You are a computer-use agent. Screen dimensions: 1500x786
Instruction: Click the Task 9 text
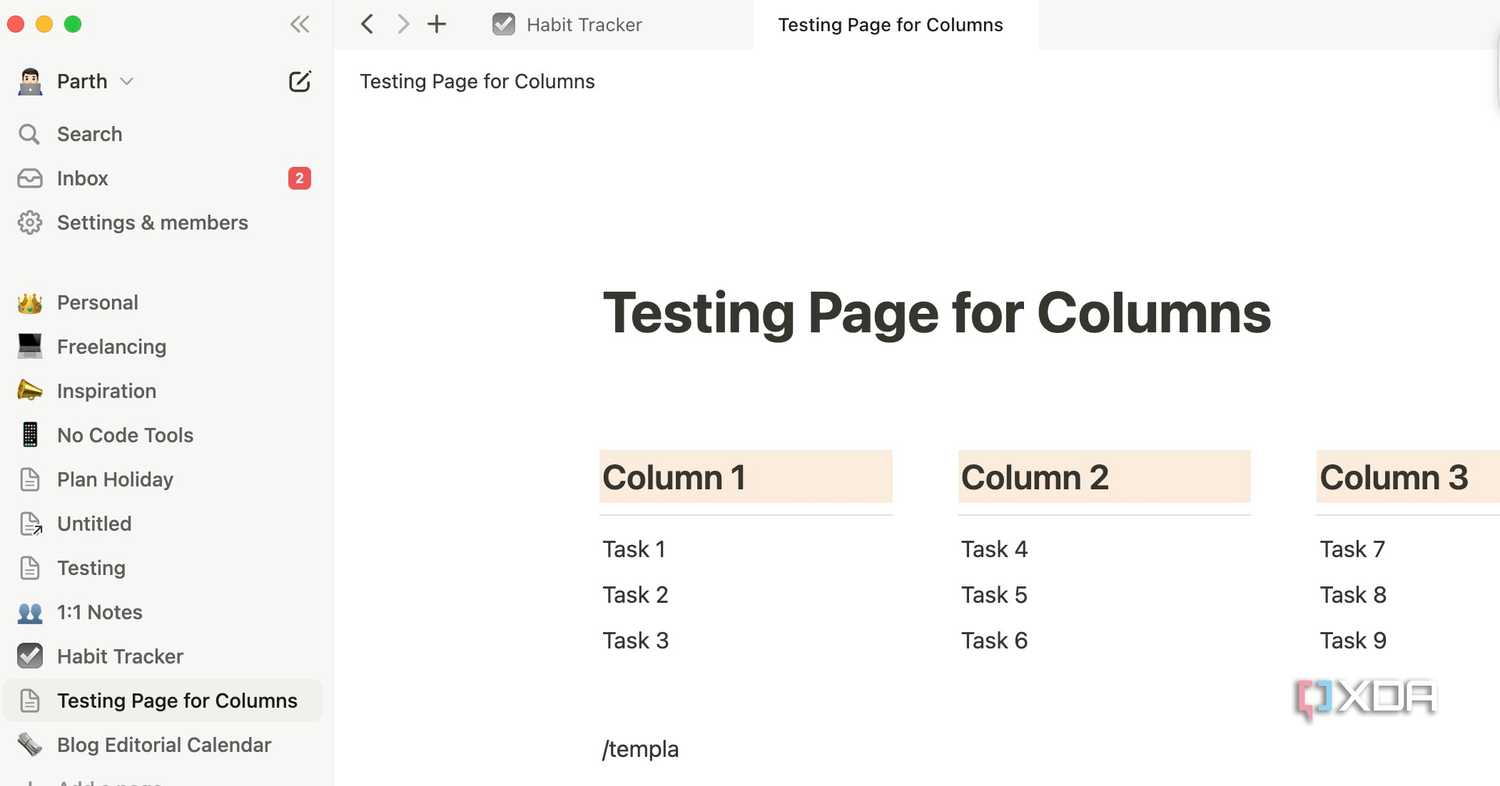(x=1353, y=641)
